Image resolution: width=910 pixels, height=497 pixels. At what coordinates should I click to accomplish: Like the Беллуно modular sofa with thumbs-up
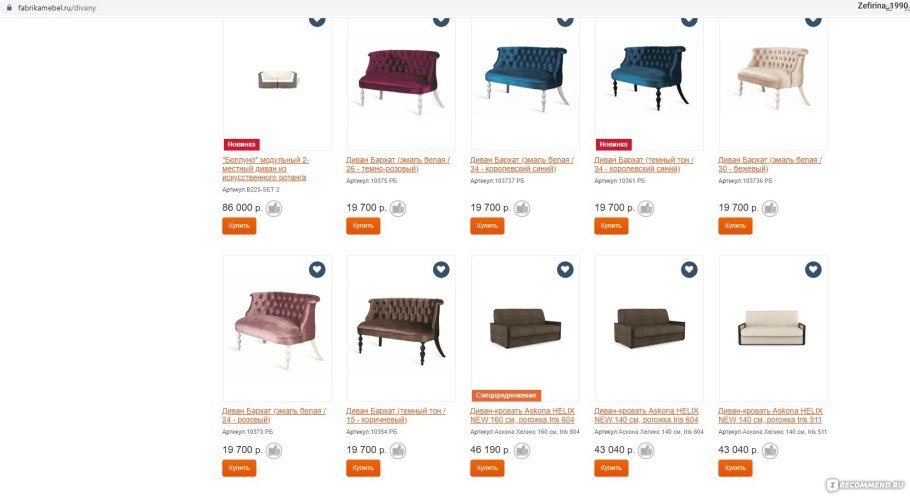274,208
